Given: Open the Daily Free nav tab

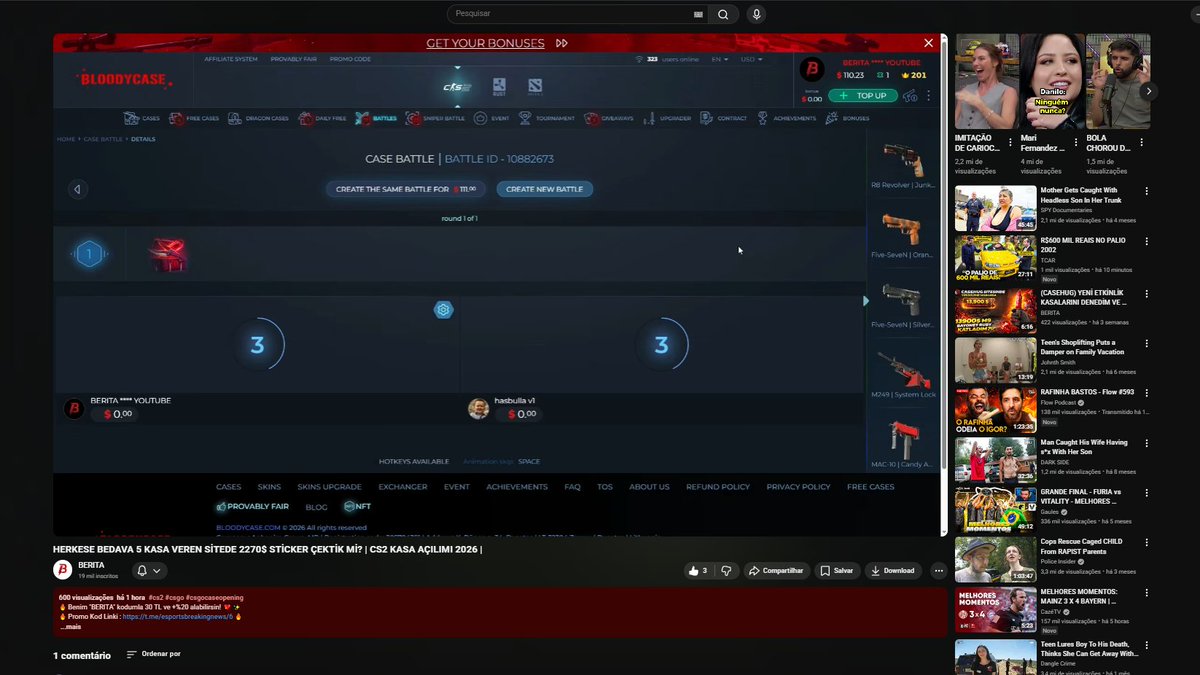Looking at the screenshot, I should coord(322,118).
